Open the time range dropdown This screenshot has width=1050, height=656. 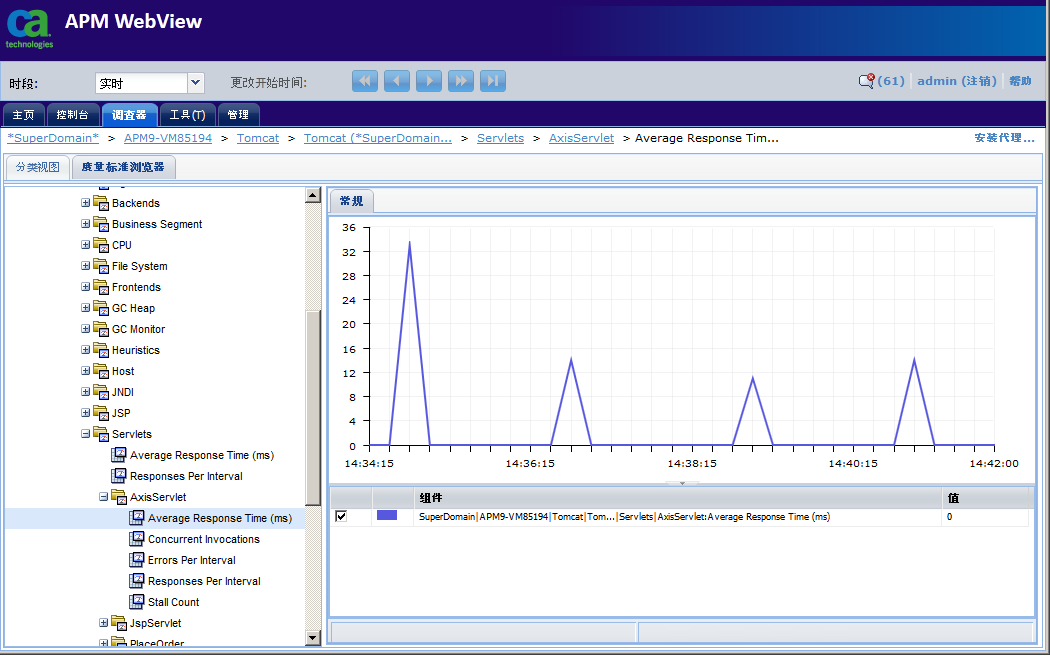tap(196, 83)
